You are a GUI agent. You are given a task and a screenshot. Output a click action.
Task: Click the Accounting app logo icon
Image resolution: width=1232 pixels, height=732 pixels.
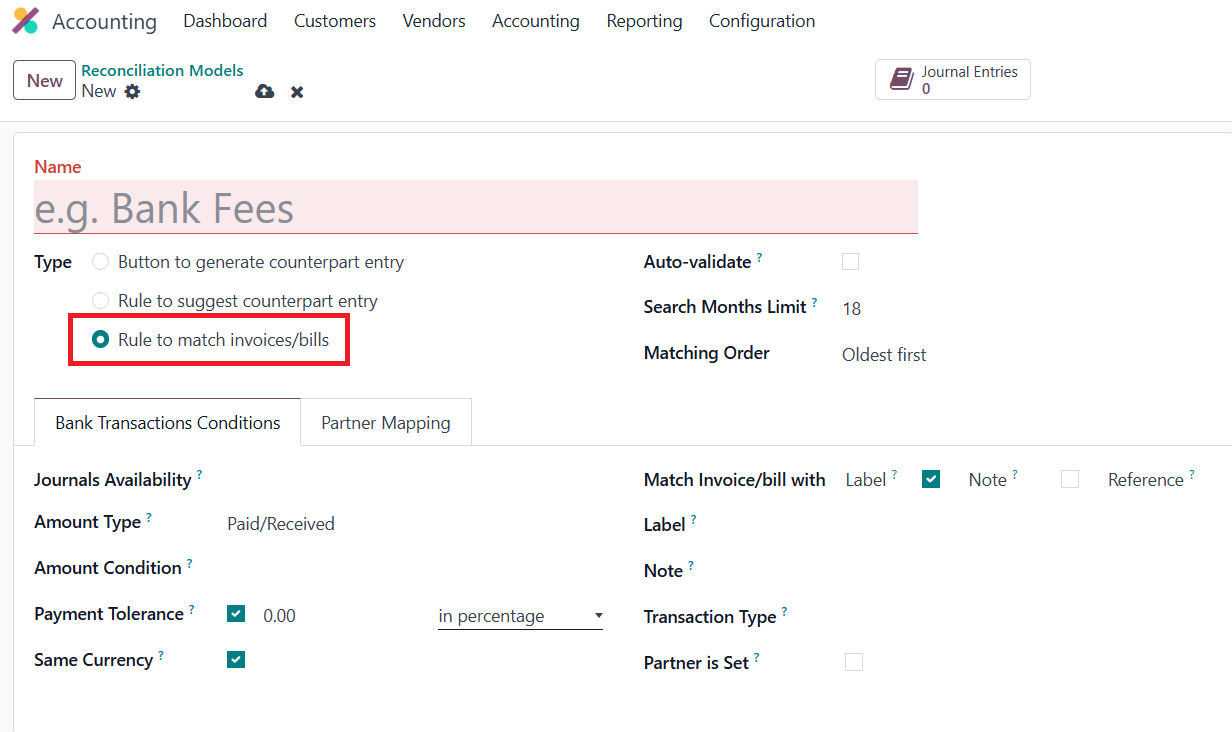coord(26,21)
